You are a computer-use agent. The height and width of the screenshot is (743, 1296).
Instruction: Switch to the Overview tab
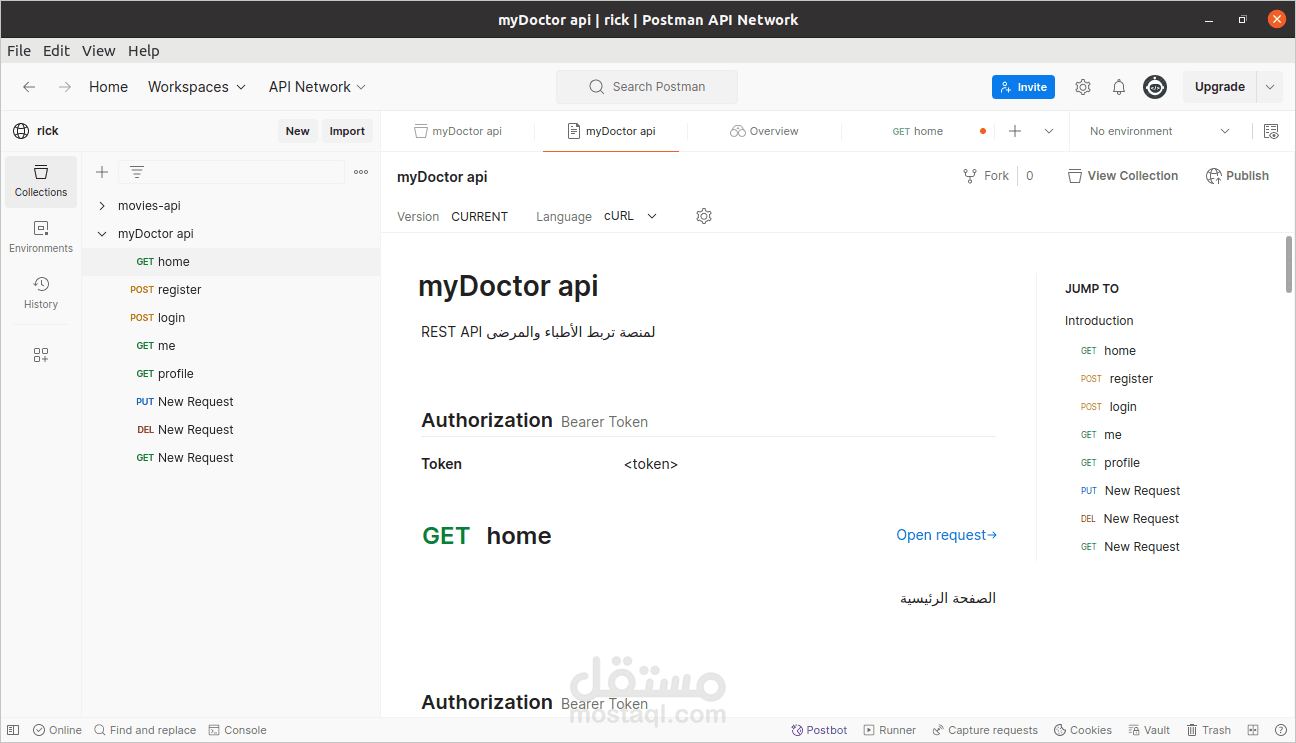[764, 131]
